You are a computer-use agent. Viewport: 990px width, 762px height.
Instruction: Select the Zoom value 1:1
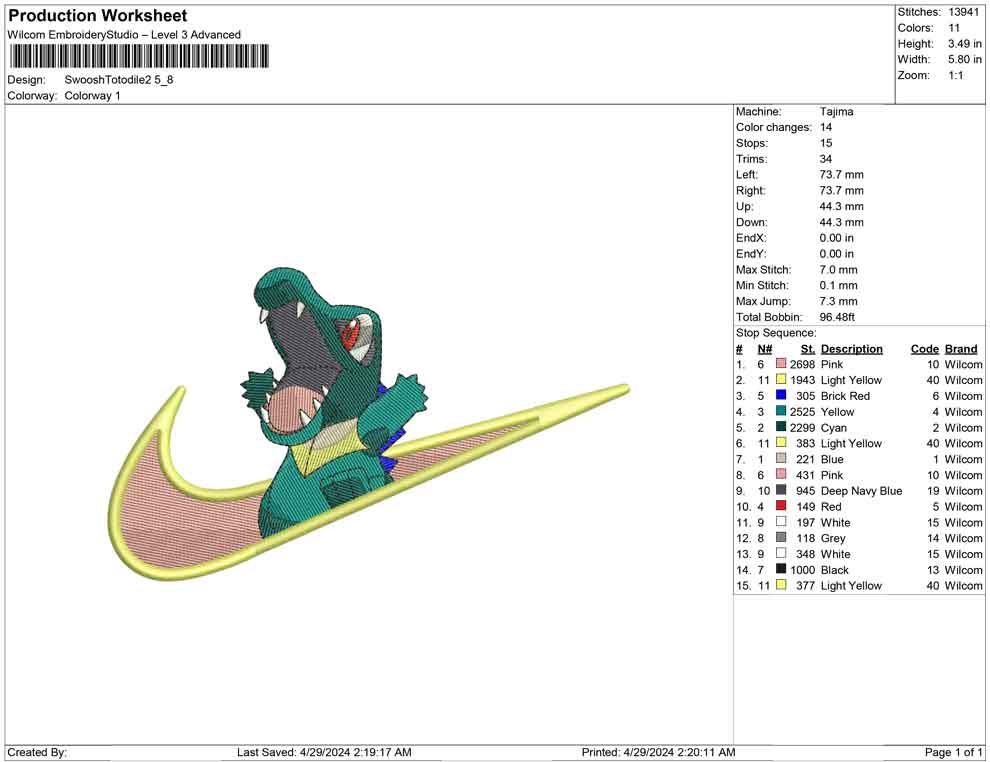(955, 75)
